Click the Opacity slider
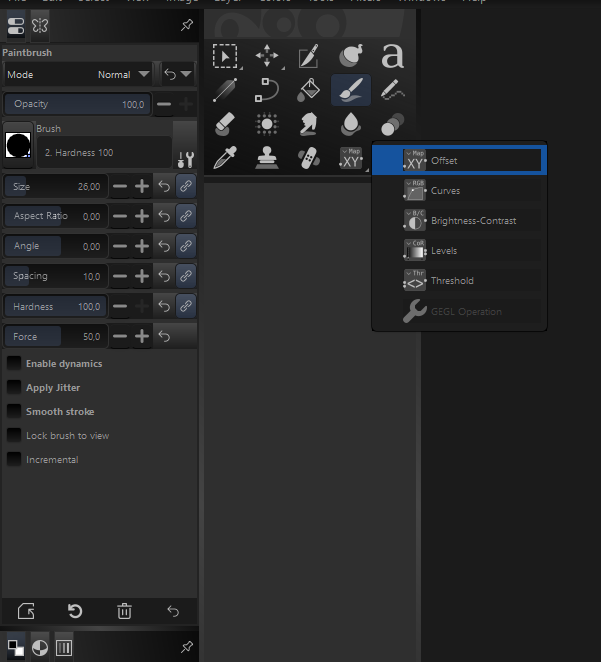Screen dimensions: 601x662 (78, 104)
